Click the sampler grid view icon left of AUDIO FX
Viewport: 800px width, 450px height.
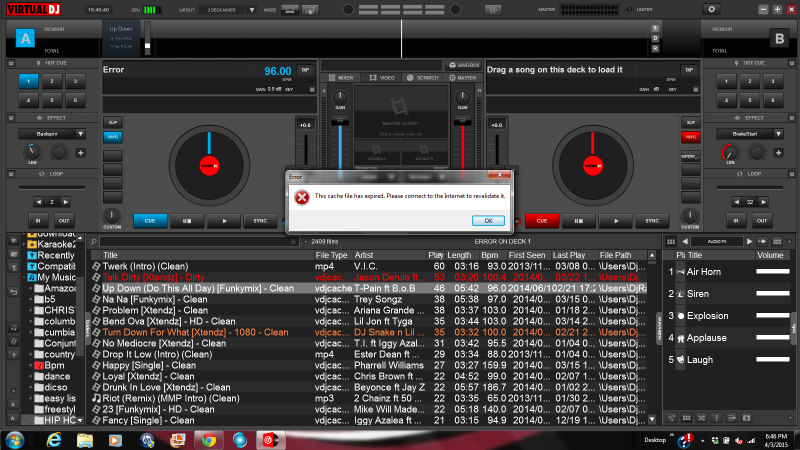pyautogui.click(x=671, y=241)
